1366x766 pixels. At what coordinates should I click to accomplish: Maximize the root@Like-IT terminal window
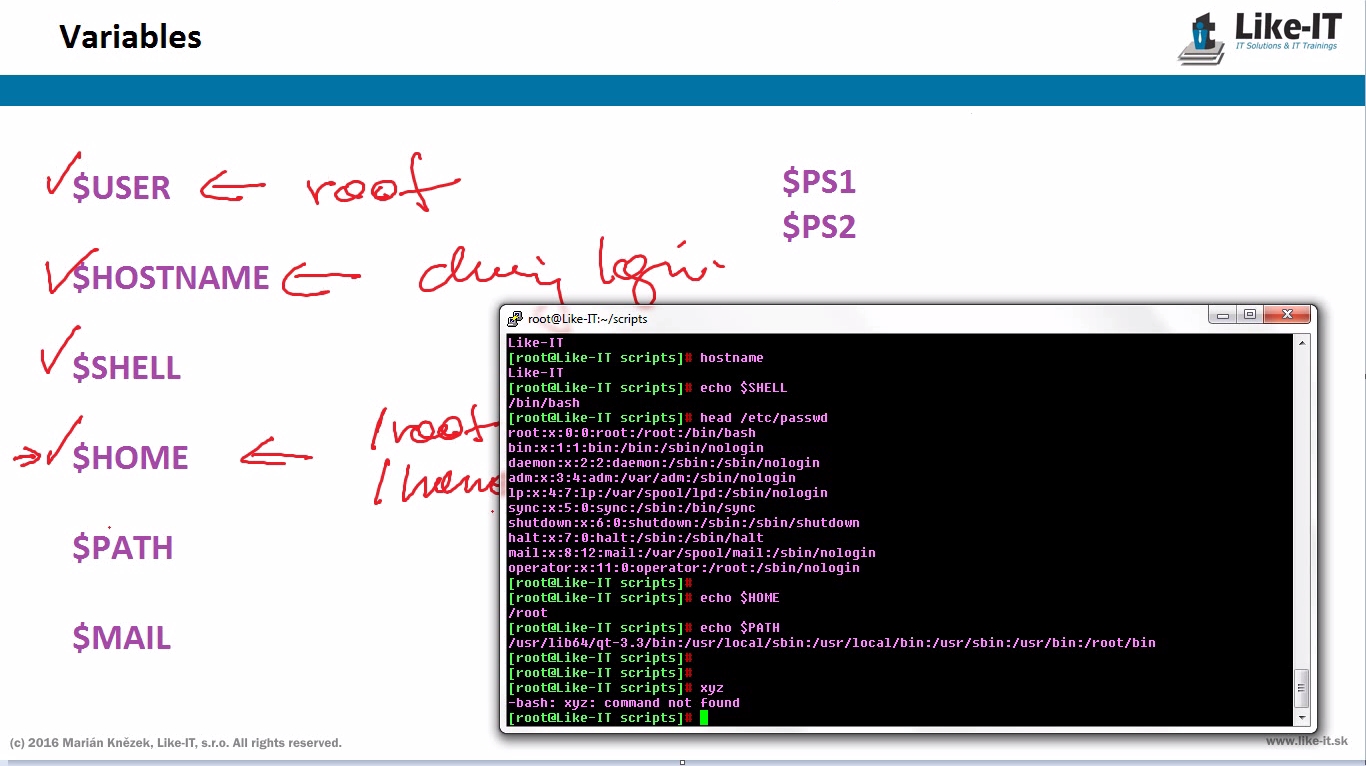pos(1249,315)
